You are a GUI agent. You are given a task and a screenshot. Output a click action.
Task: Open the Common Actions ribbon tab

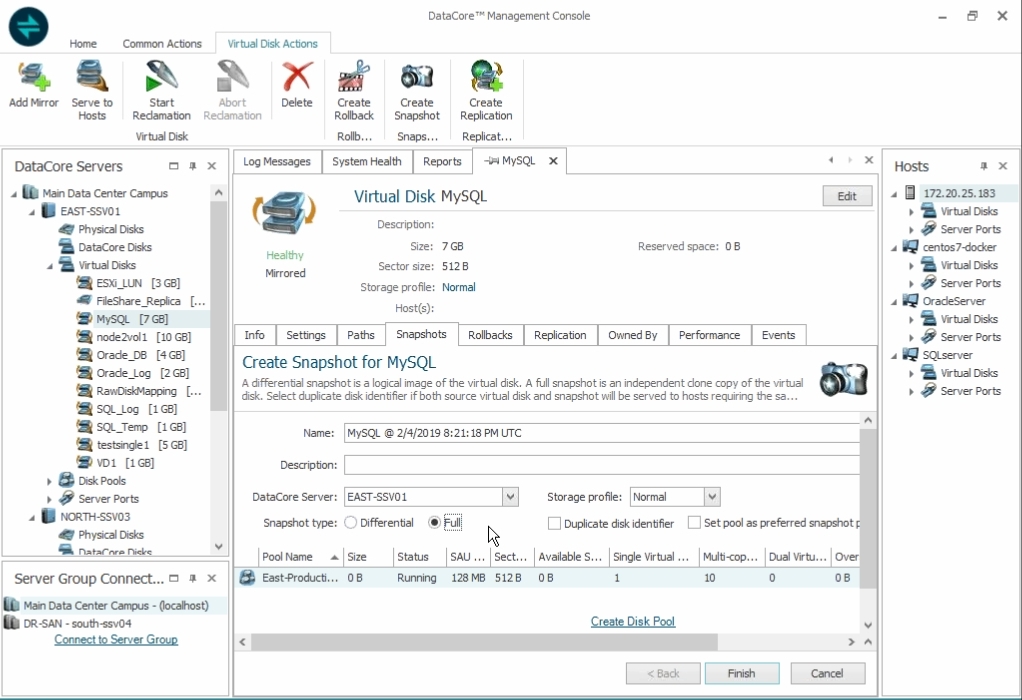(x=162, y=44)
